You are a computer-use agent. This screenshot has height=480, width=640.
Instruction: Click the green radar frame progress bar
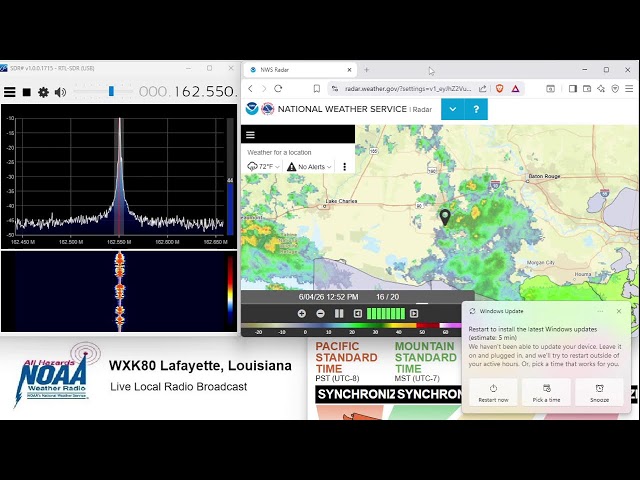[386, 313]
